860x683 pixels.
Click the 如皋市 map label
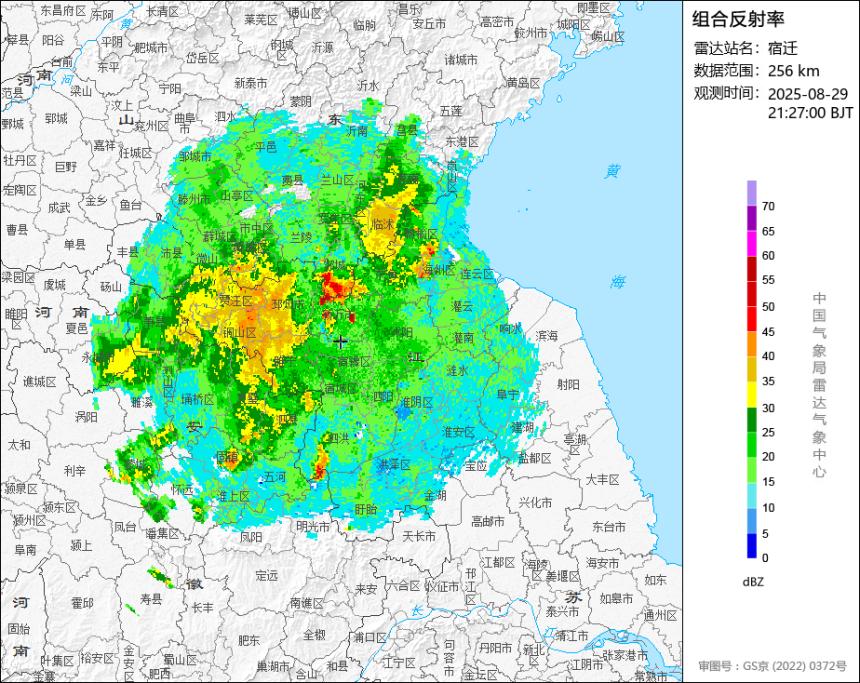(616, 599)
